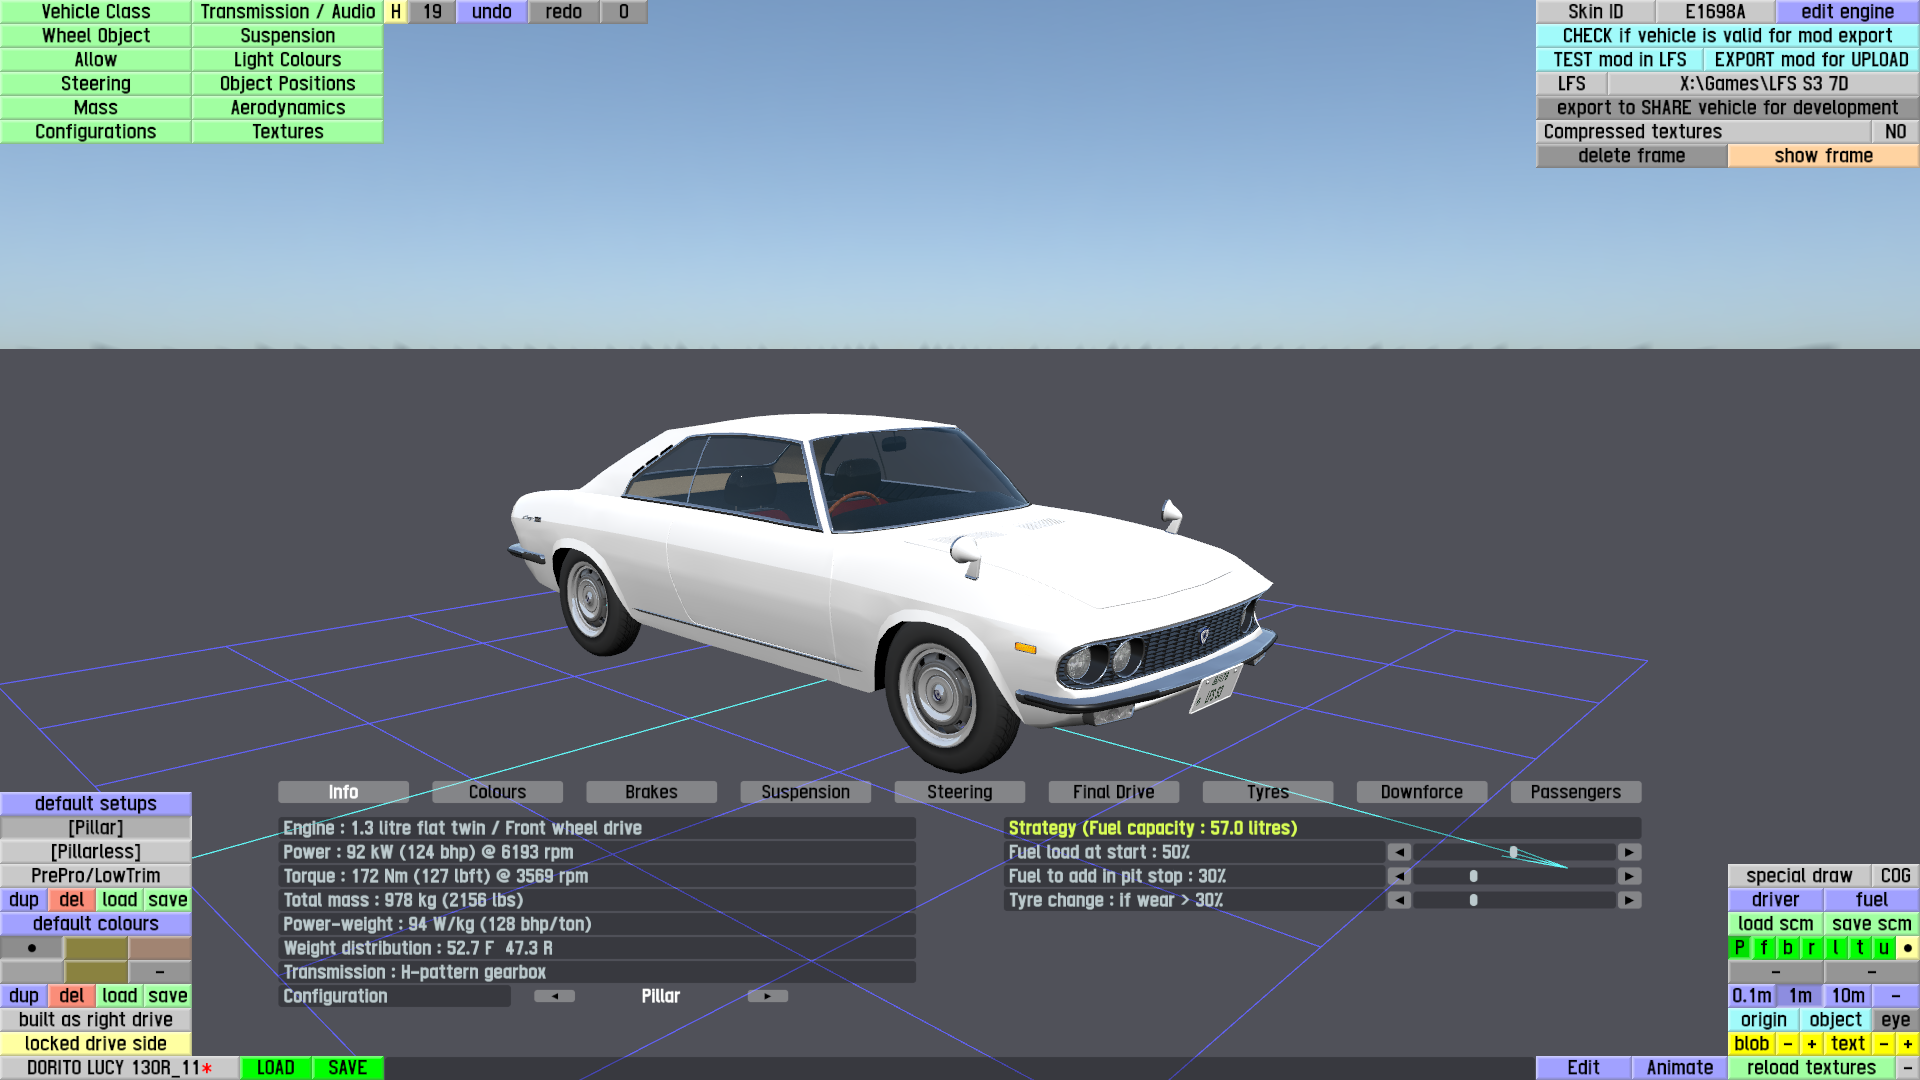Screen dimensions: 1920x1080
Task: Toggle the eye view mode
Action: pyautogui.click(x=1894, y=1020)
